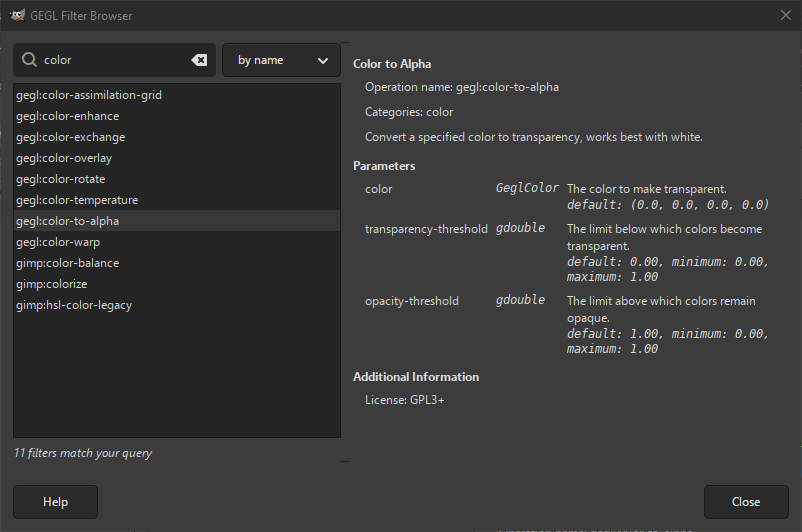This screenshot has height=532, width=802.
Task: Select gegl:color-temperature filter
Action: point(177,200)
